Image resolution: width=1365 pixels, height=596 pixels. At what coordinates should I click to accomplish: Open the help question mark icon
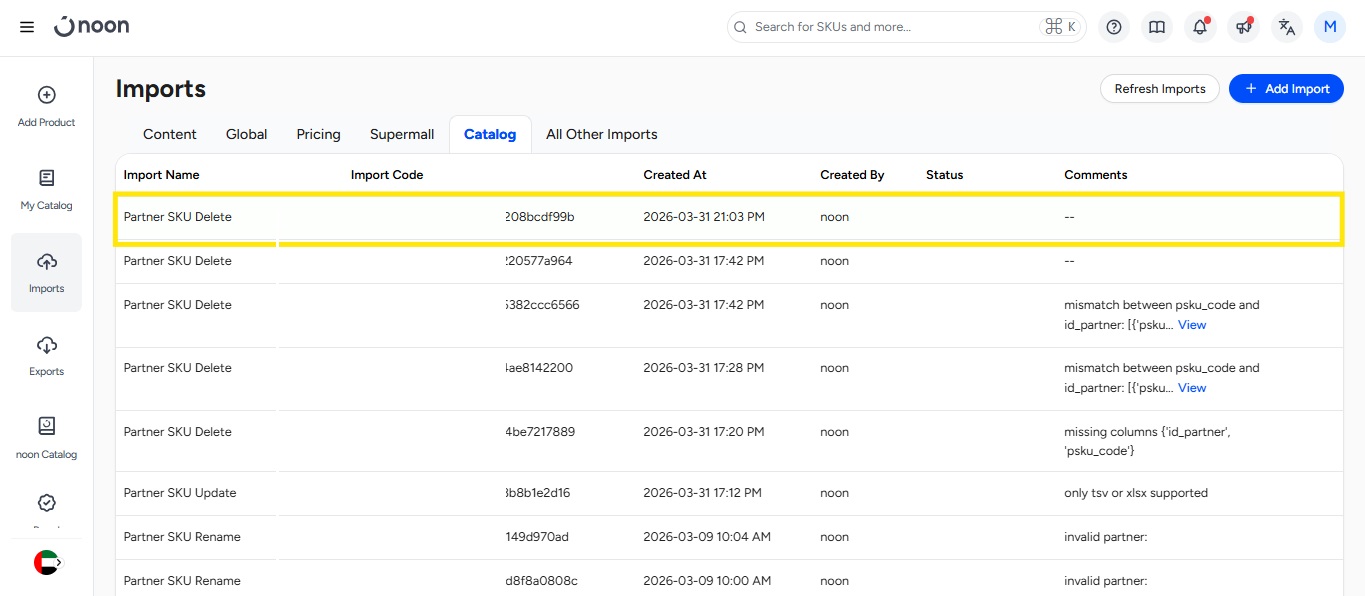pyautogui.click(x=1114, y=27)
